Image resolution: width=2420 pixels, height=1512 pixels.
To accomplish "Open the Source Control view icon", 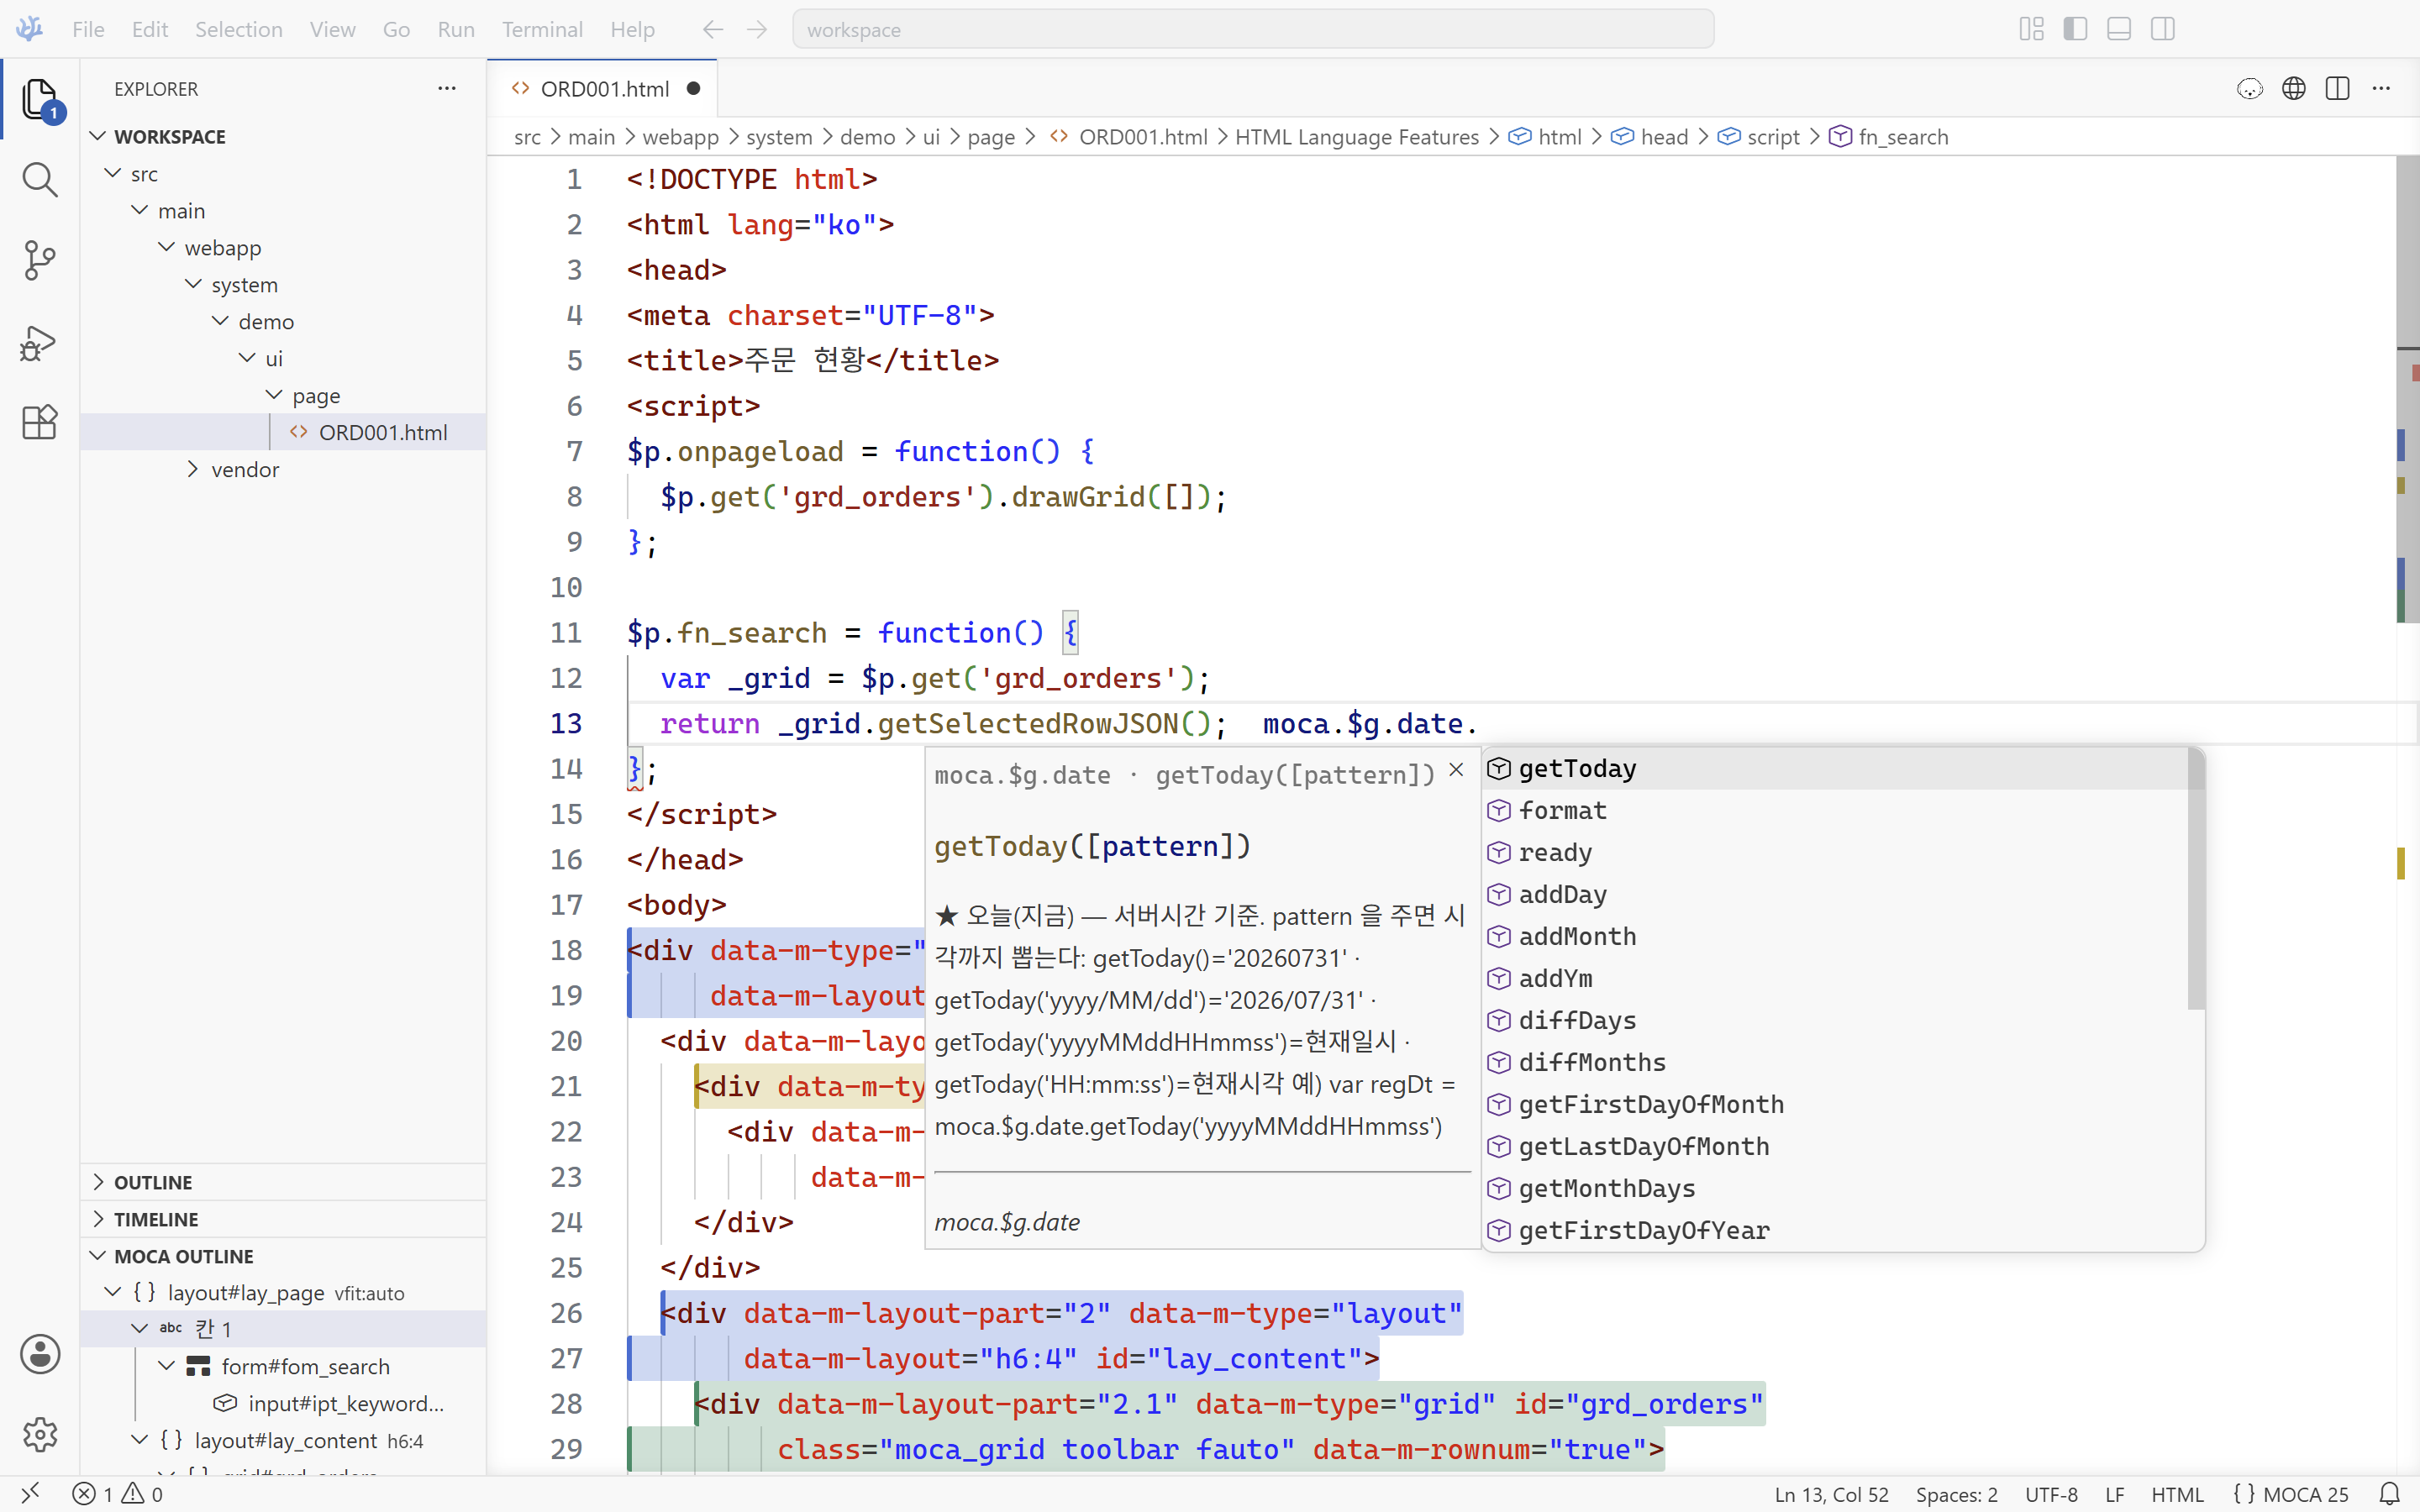I will pos(40,260).
